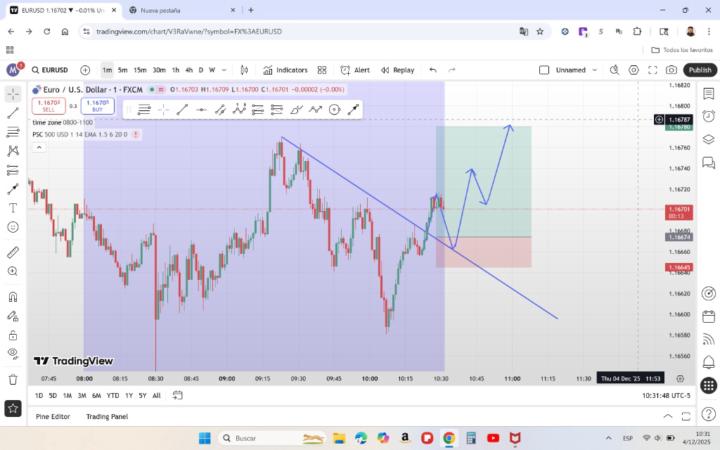Toggle hide all drawings eye icon
720x450 pixels.
click(13, 354)
